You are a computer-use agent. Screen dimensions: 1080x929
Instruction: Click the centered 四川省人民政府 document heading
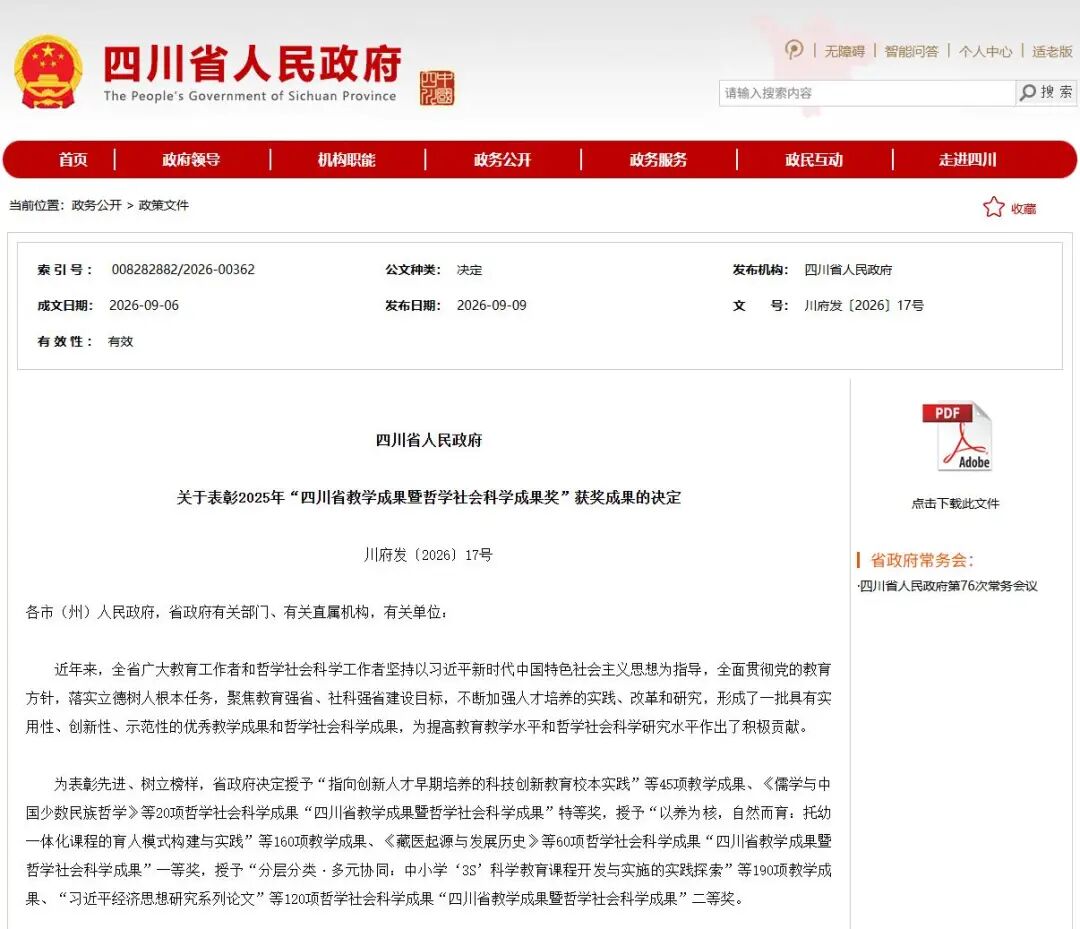click(x=428, y=440)
